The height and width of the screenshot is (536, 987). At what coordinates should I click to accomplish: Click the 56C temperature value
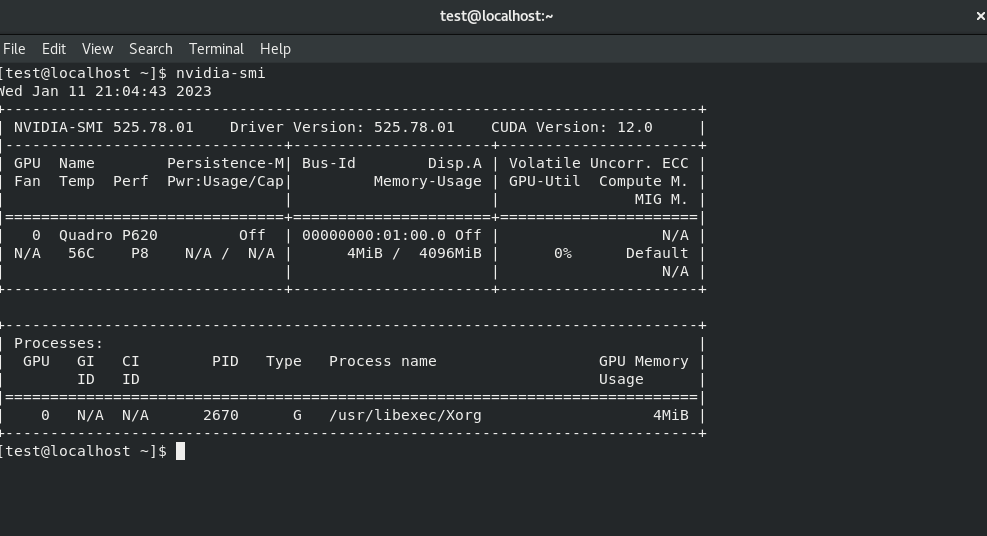point(81,254)
